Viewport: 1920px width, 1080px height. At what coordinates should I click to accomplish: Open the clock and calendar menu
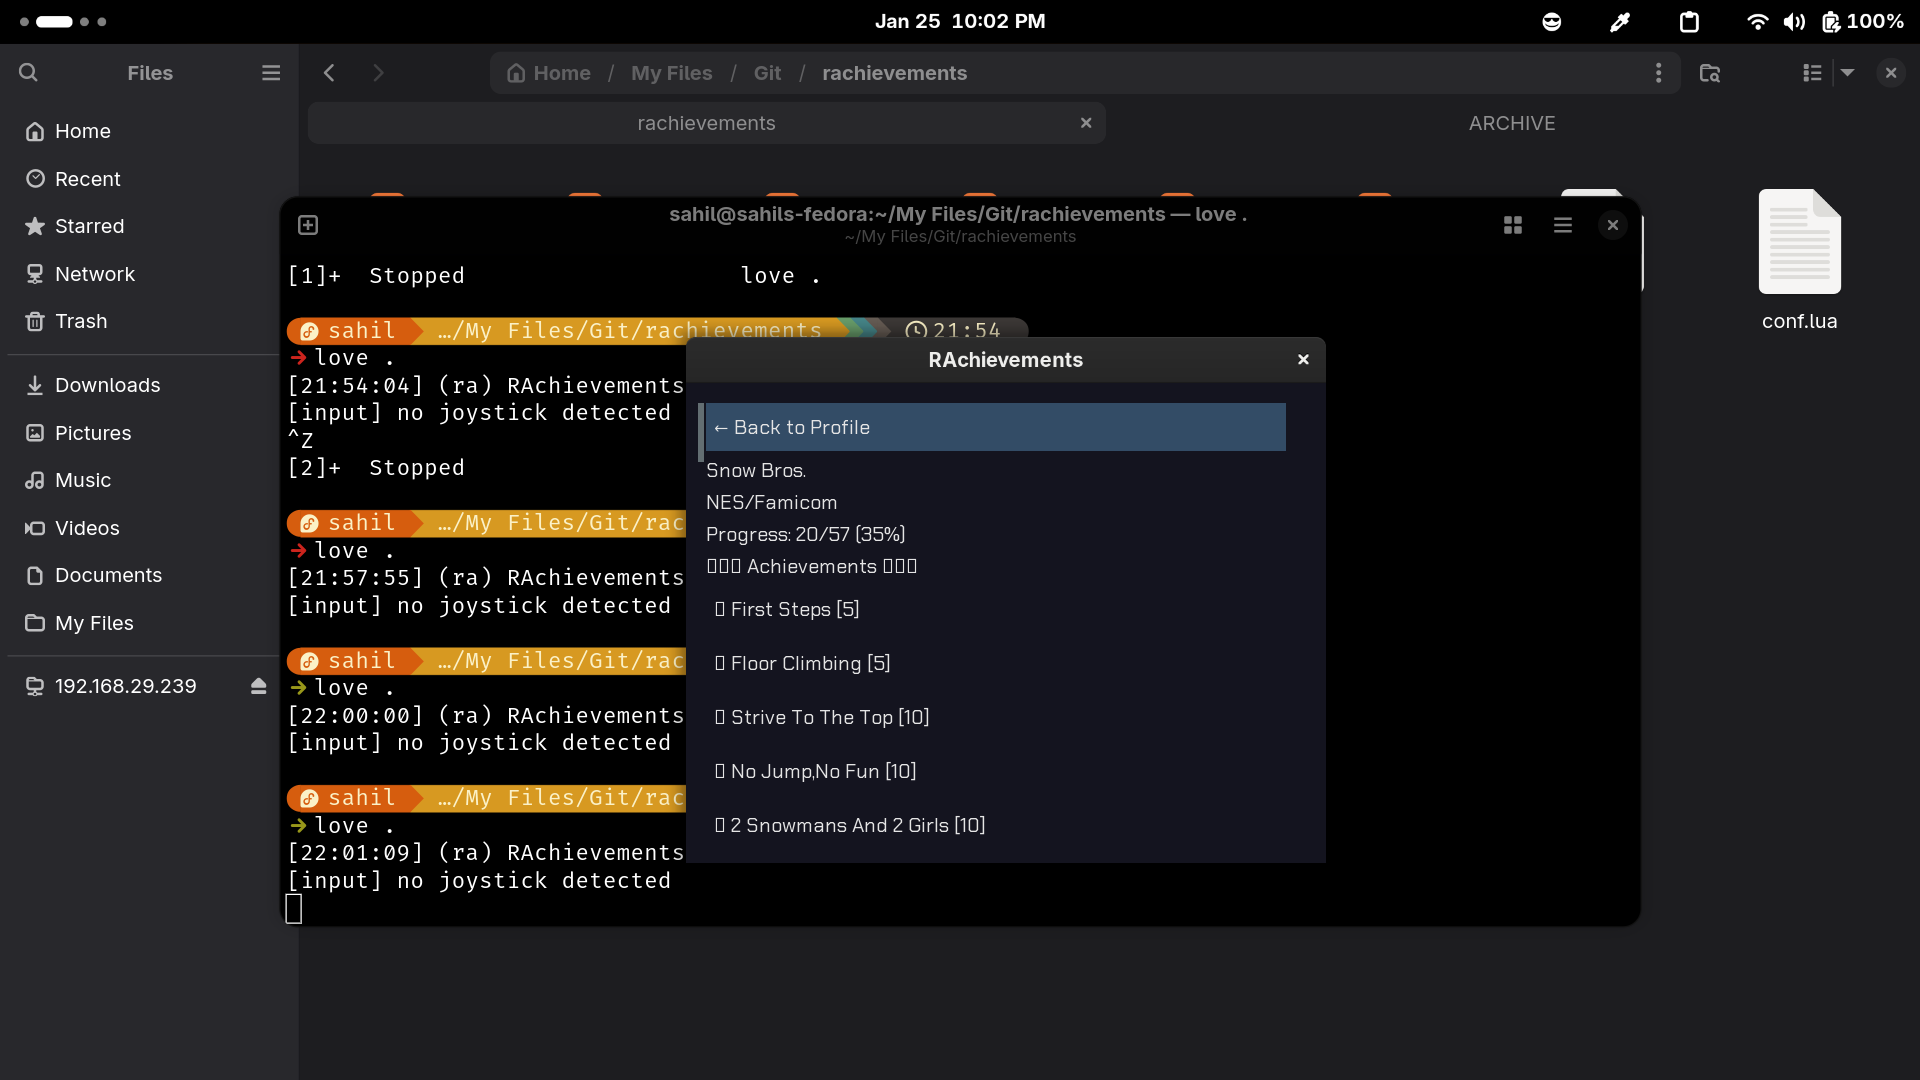tap(959, 21)
